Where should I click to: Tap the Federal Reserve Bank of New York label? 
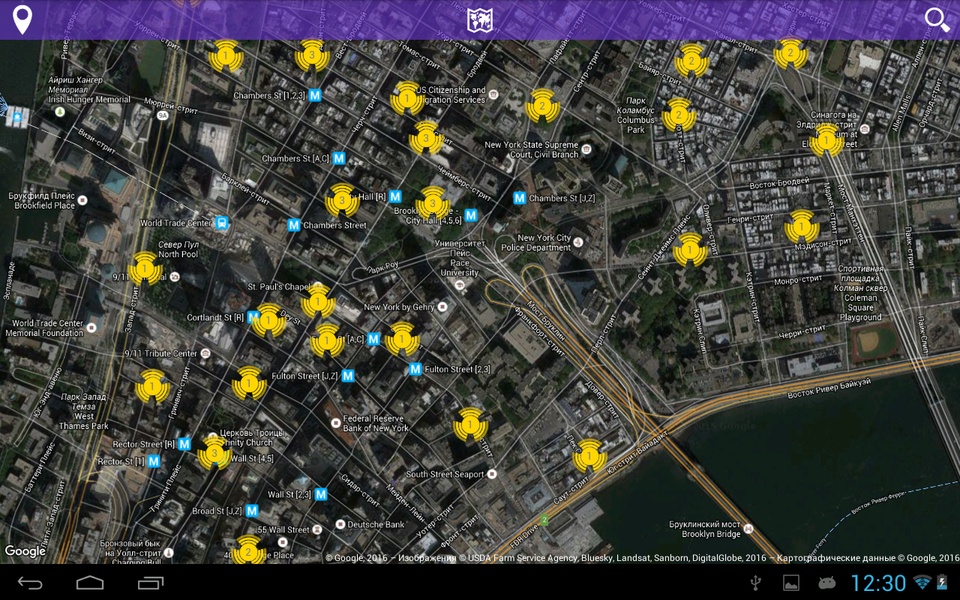coord(376,423)
